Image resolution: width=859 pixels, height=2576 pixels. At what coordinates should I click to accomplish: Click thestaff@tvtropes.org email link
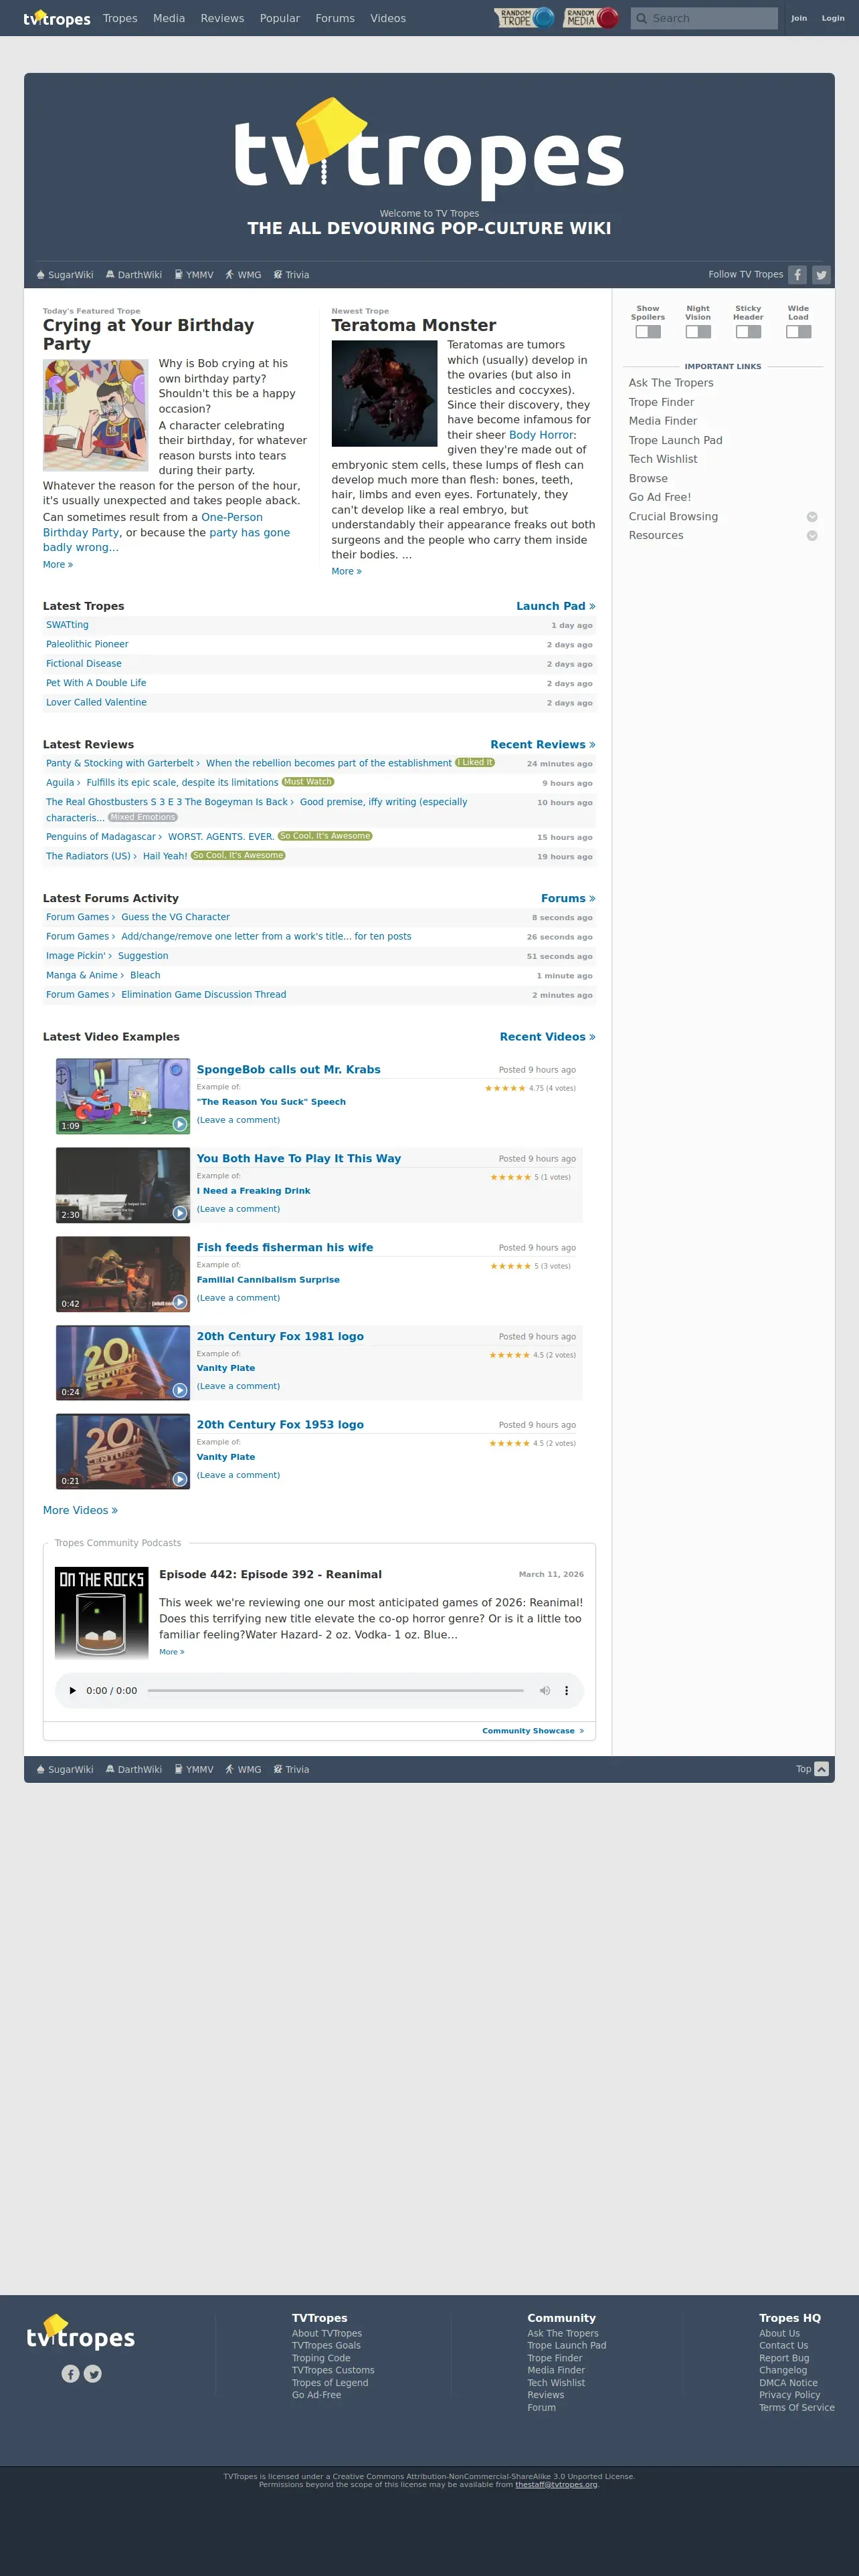[x=556, y=2484]
